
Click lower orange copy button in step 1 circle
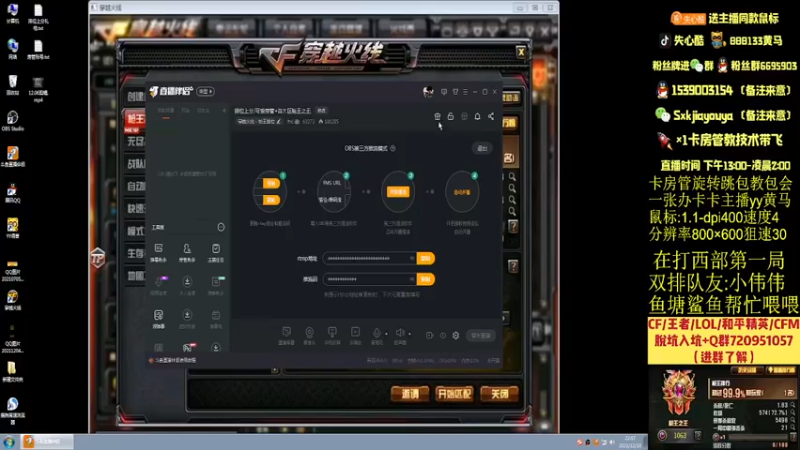point(271,200)
